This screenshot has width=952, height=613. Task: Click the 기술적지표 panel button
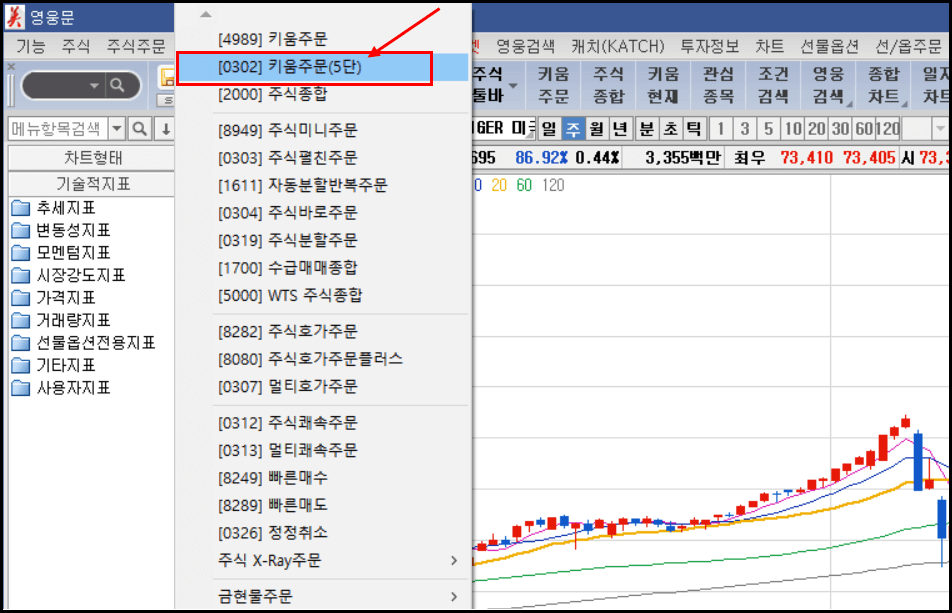(x=92, y=184)
